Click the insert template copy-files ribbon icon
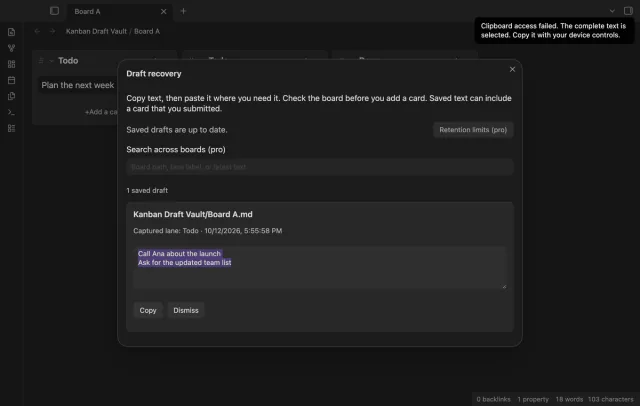This screenshot has width=640, height=406. tap(11, 96)
